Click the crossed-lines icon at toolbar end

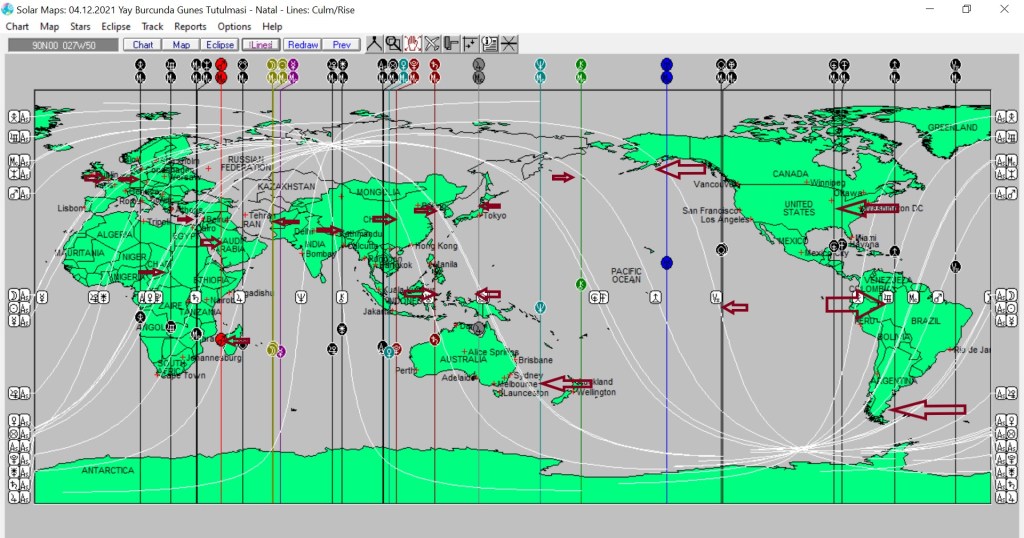tap(509, 44)
